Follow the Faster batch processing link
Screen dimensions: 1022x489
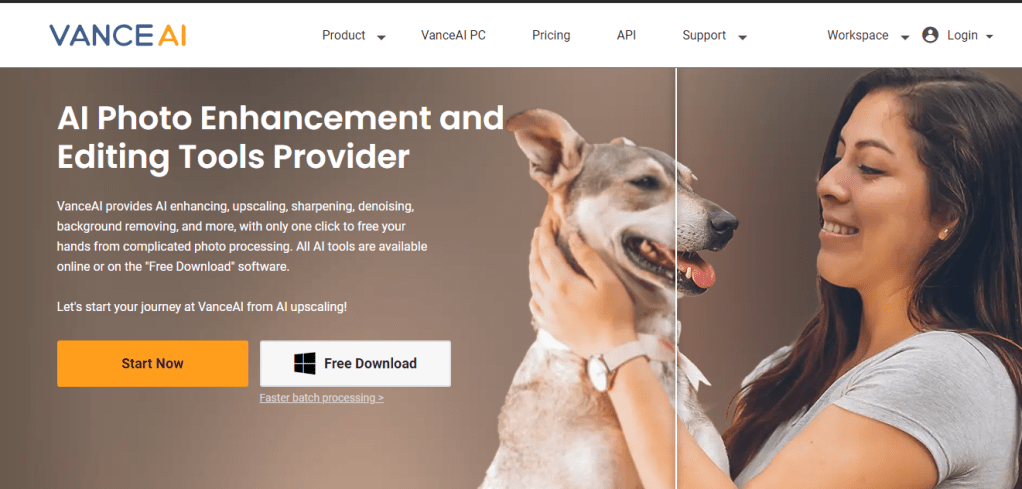(x=321, y=398)
